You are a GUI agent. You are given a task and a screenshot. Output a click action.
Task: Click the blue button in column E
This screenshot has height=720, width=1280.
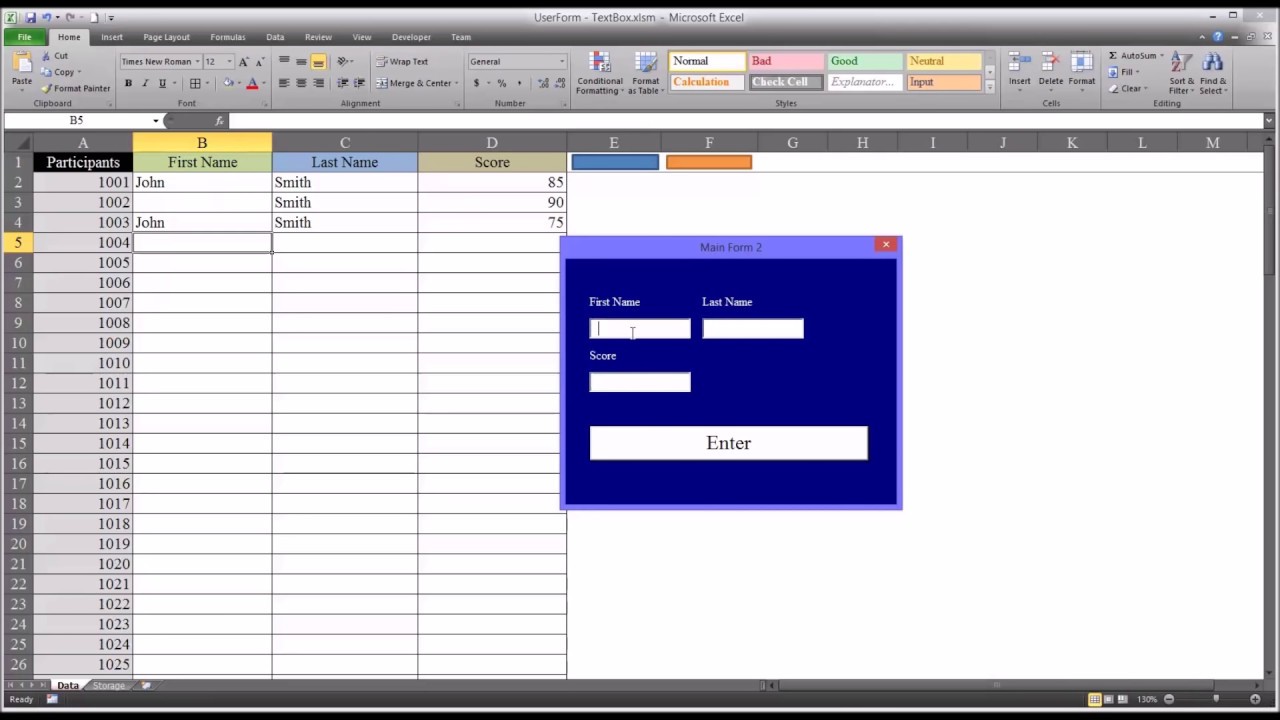(x=615, y=162)
